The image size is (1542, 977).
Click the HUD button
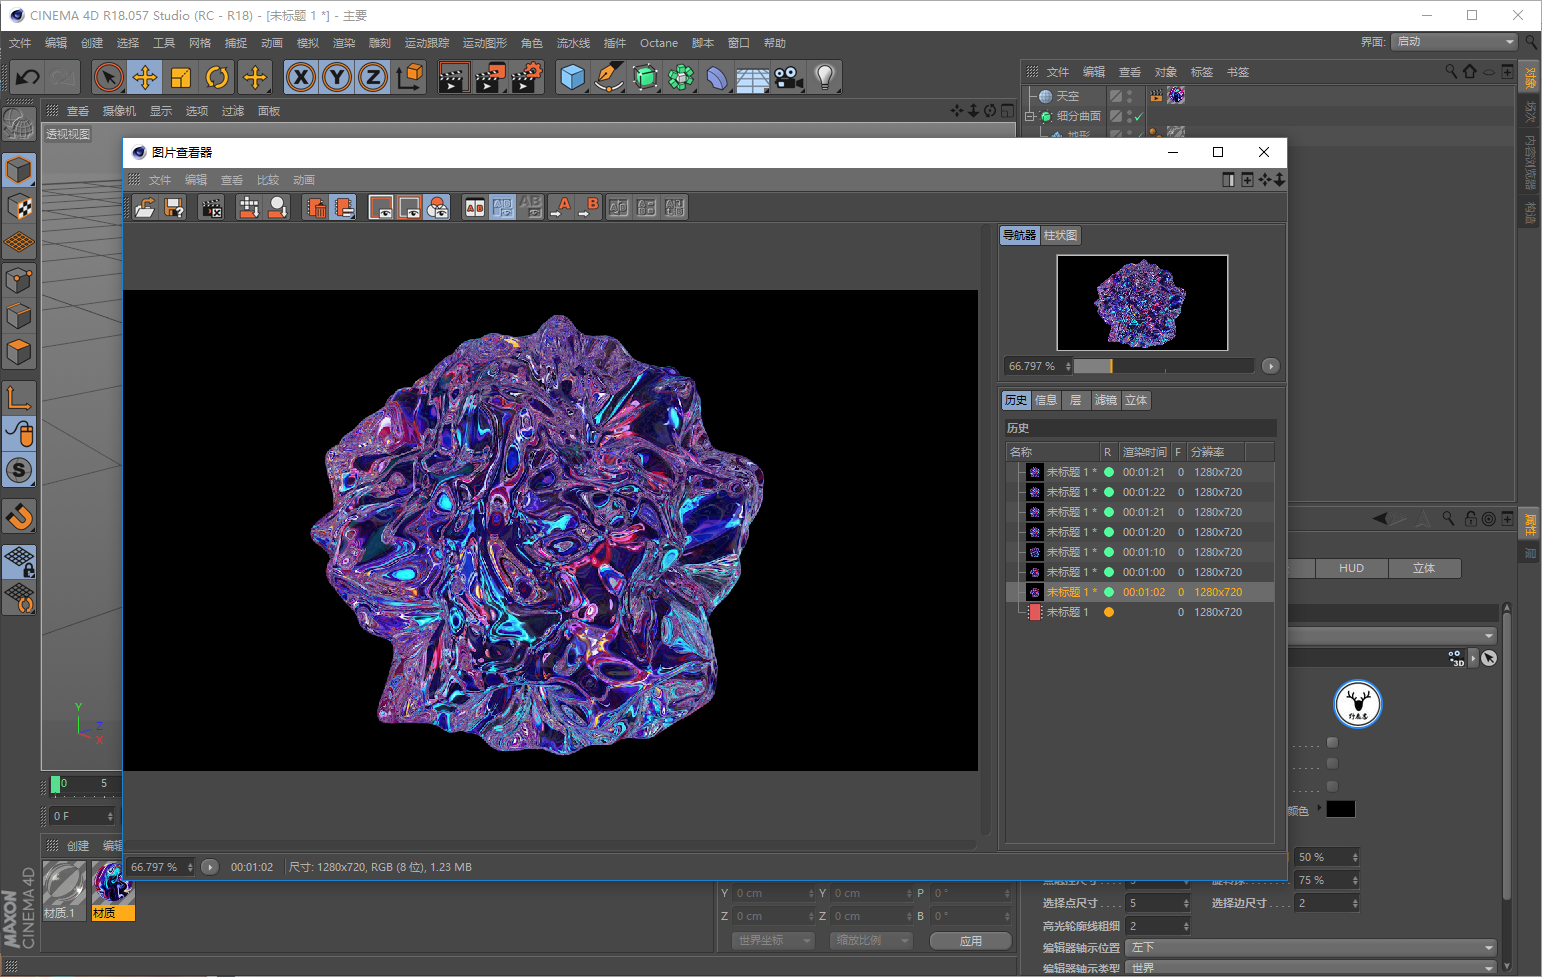pyautogui.click(x=1351, y=568)
